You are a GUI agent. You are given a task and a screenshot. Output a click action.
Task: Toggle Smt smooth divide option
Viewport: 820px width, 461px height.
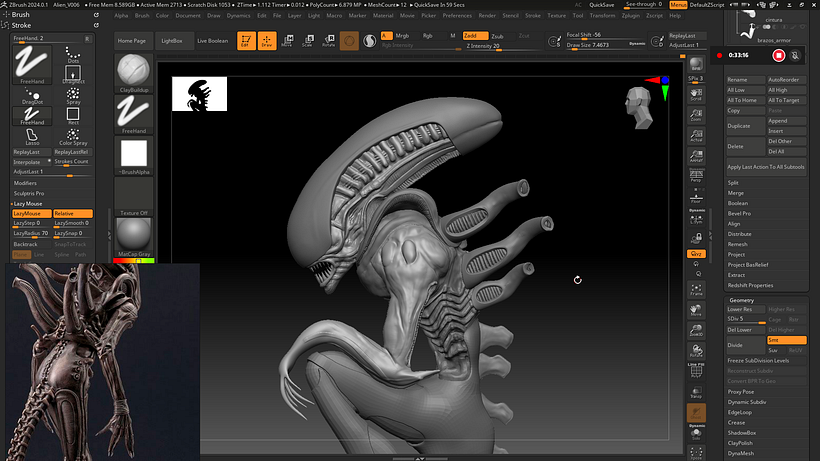[x=787, y=340]
